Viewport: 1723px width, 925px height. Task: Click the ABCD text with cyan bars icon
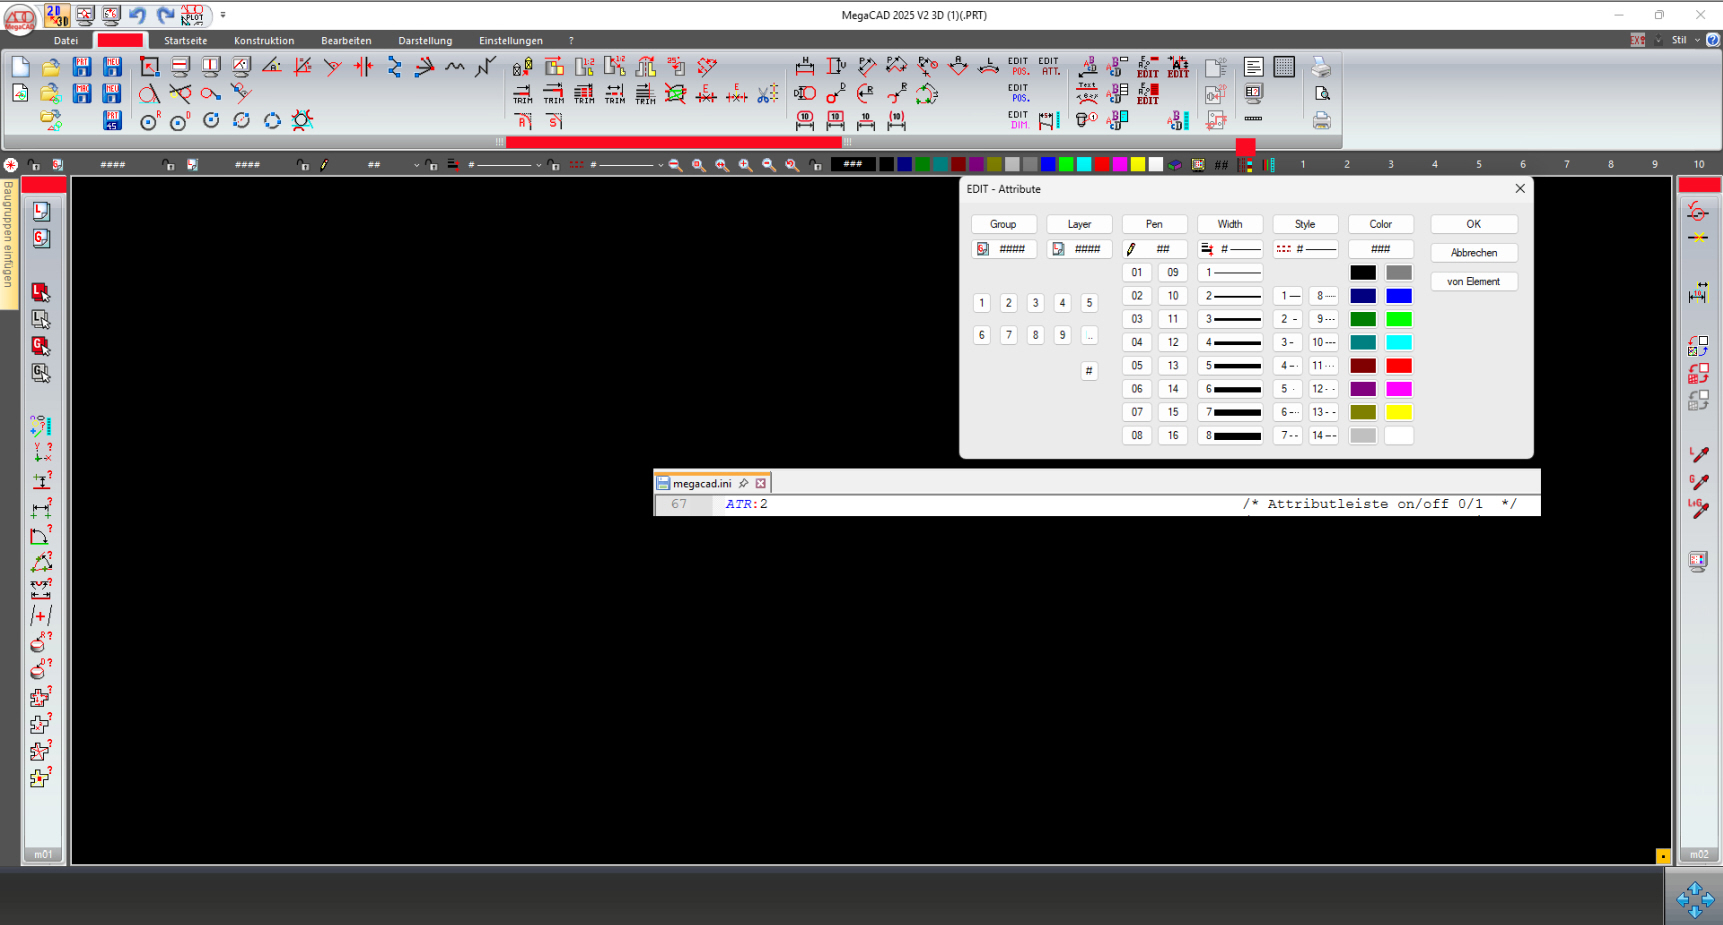click(x=1179, y=121)
